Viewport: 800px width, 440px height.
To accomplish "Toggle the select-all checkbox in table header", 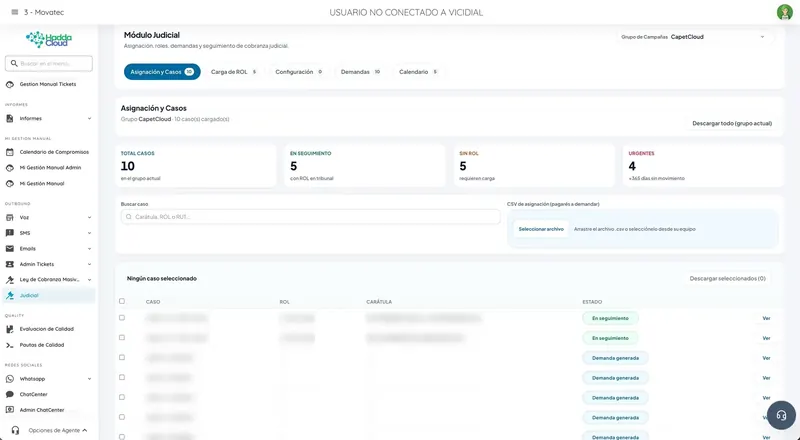I will tap(122, 301).
